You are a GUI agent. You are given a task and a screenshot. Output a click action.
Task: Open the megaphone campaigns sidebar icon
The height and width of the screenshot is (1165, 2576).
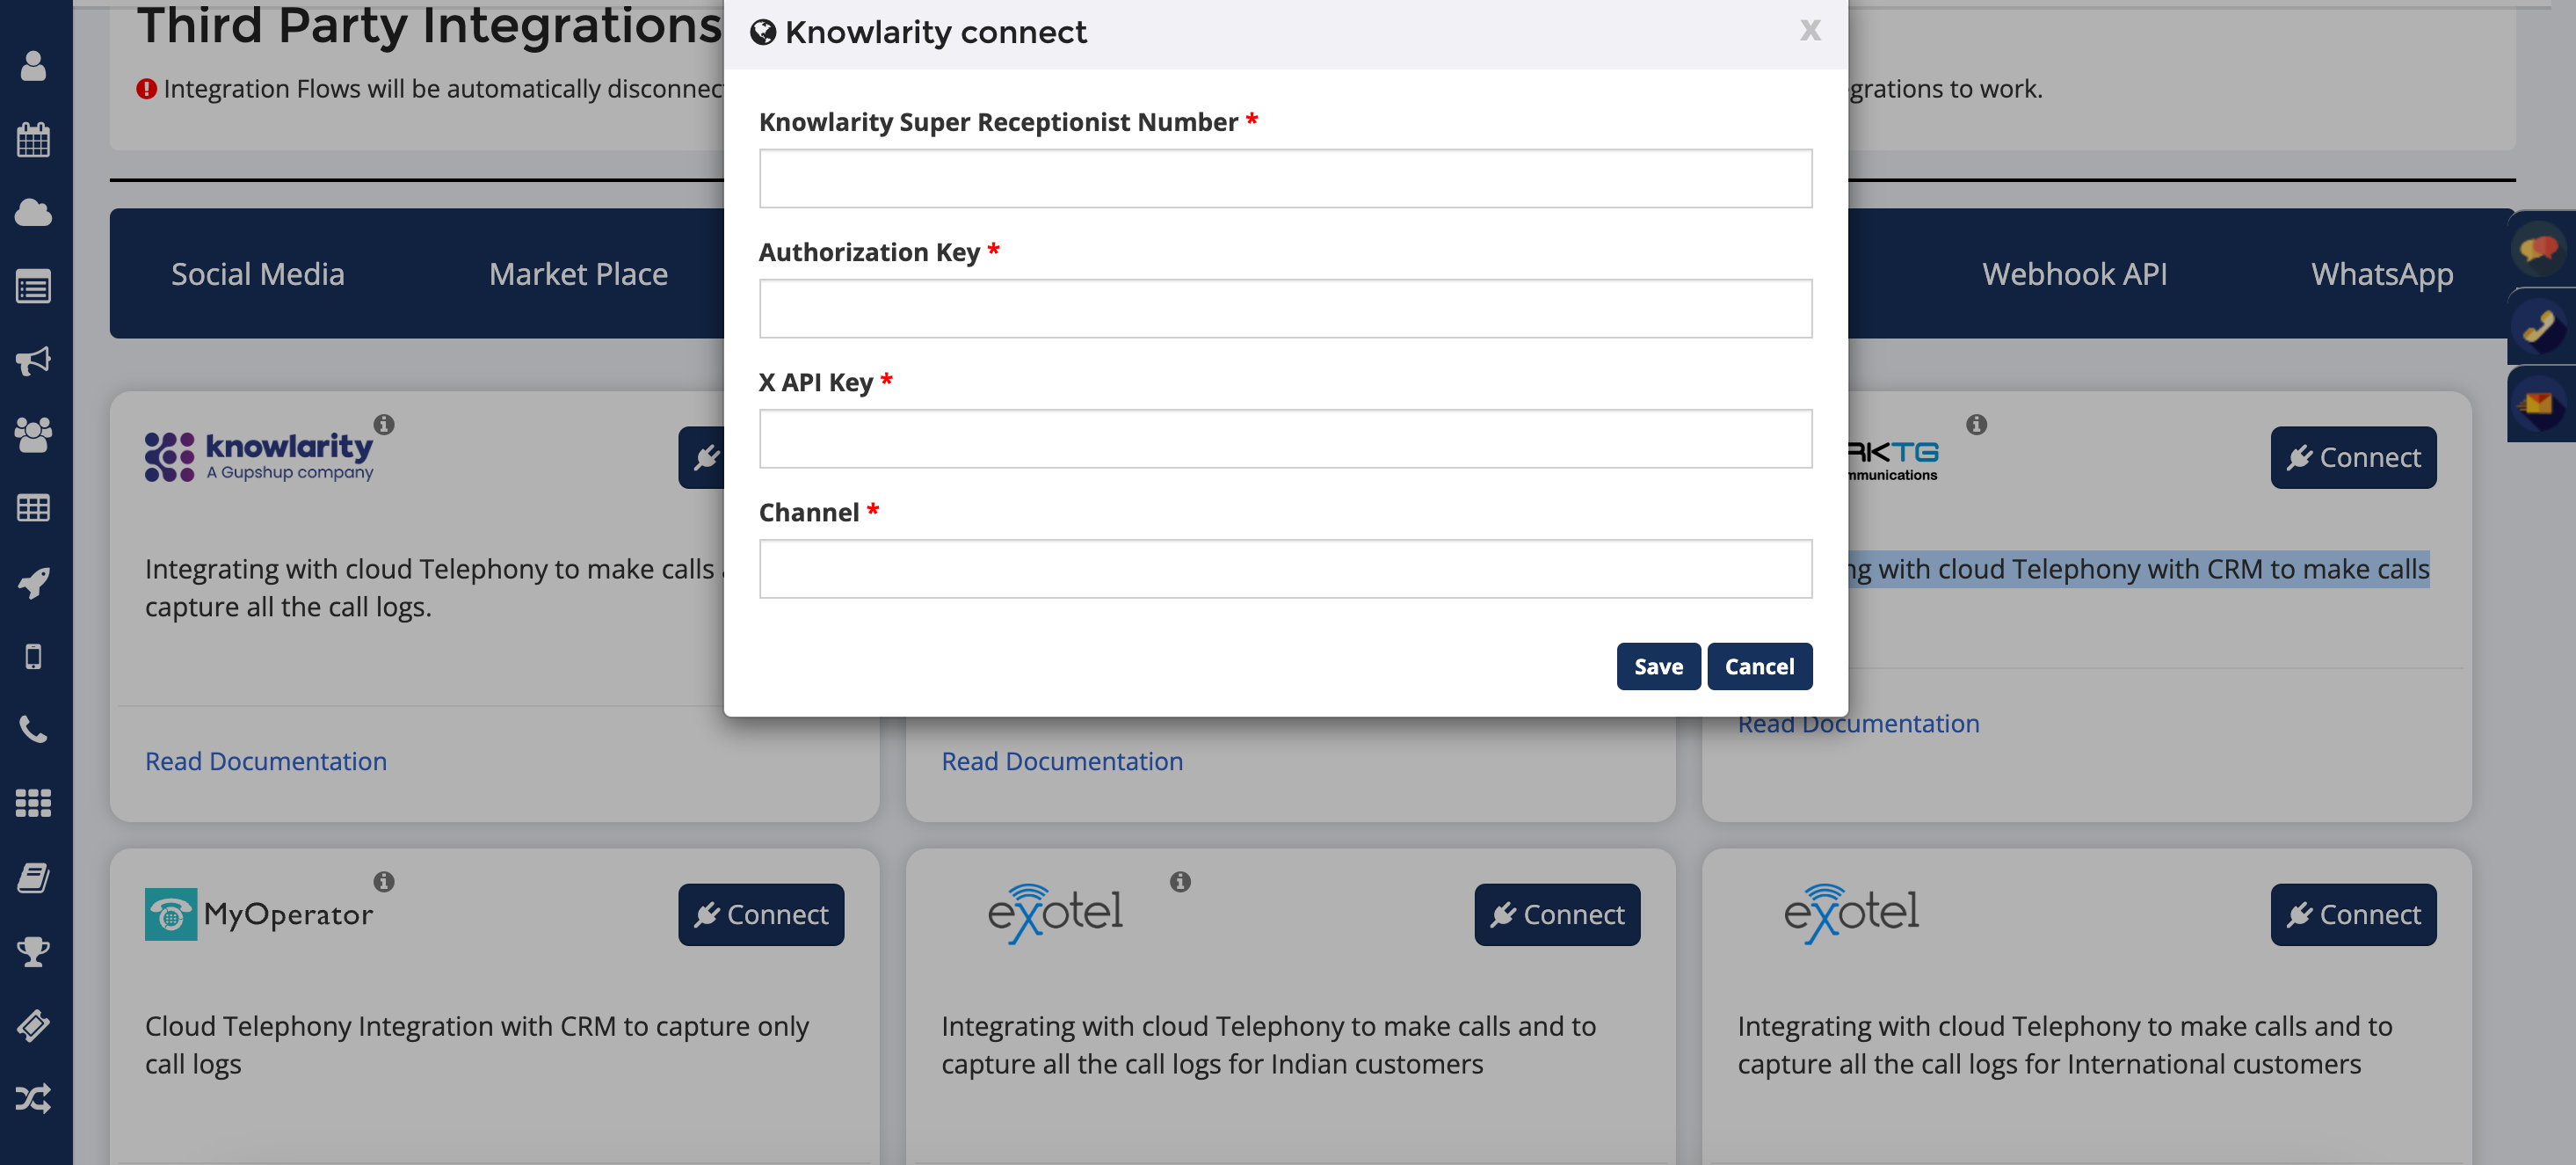click(x=33, y=361)
